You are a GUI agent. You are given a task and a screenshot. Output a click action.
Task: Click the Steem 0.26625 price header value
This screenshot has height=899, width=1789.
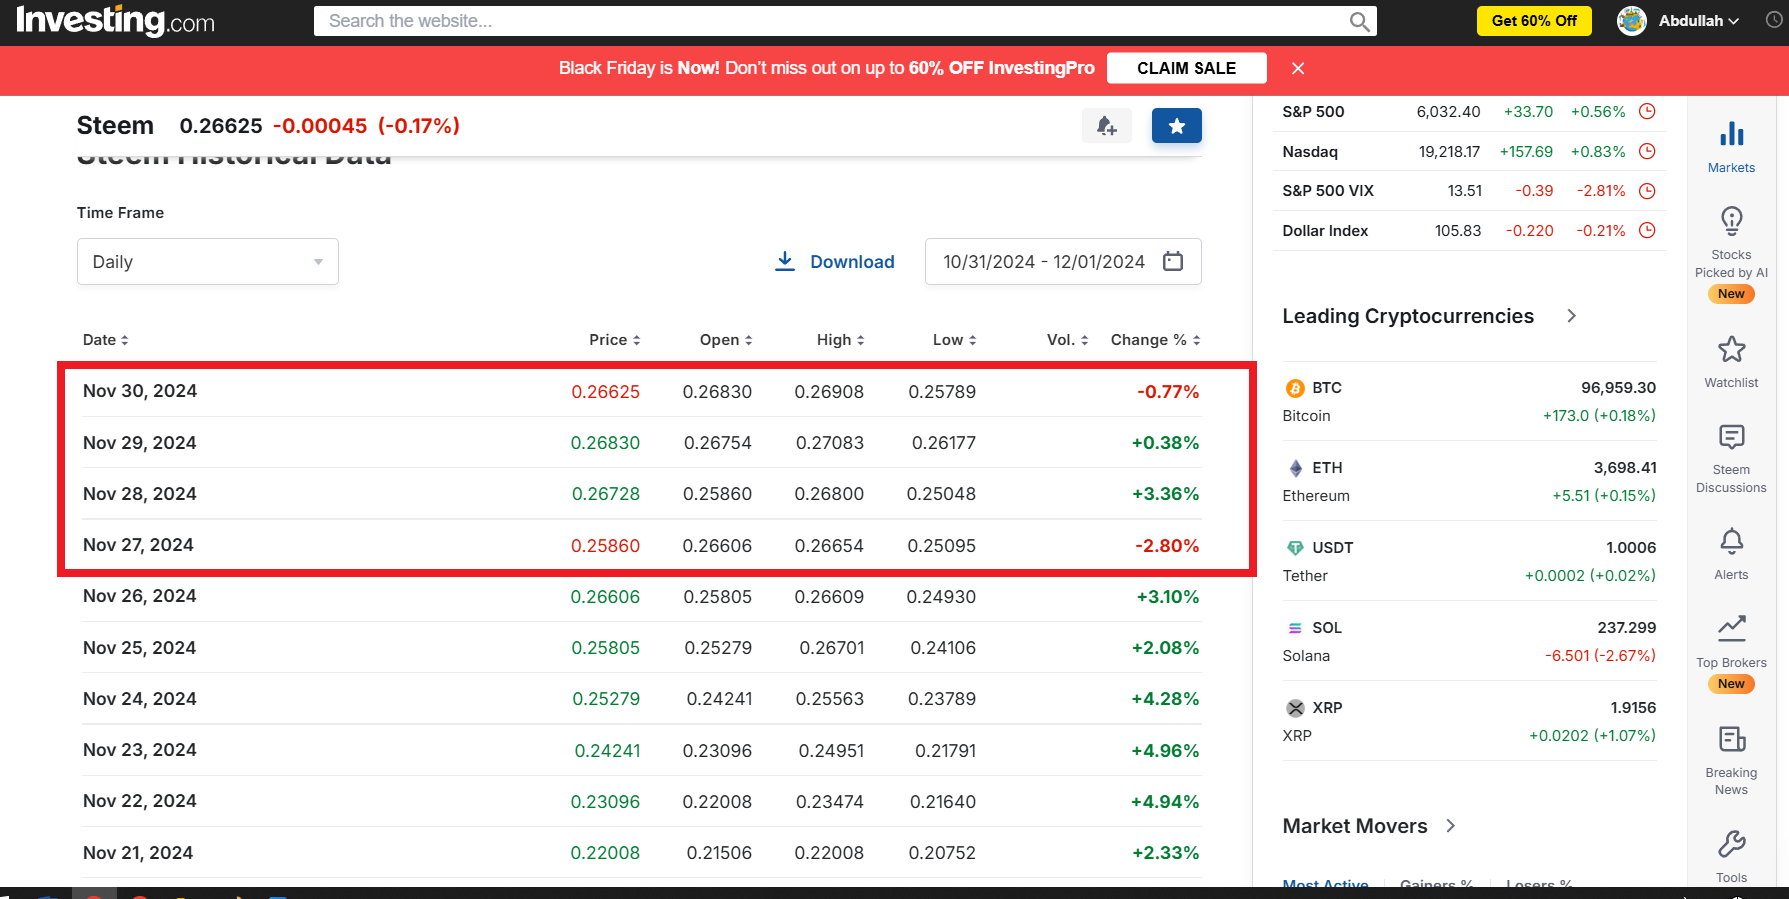221,126
